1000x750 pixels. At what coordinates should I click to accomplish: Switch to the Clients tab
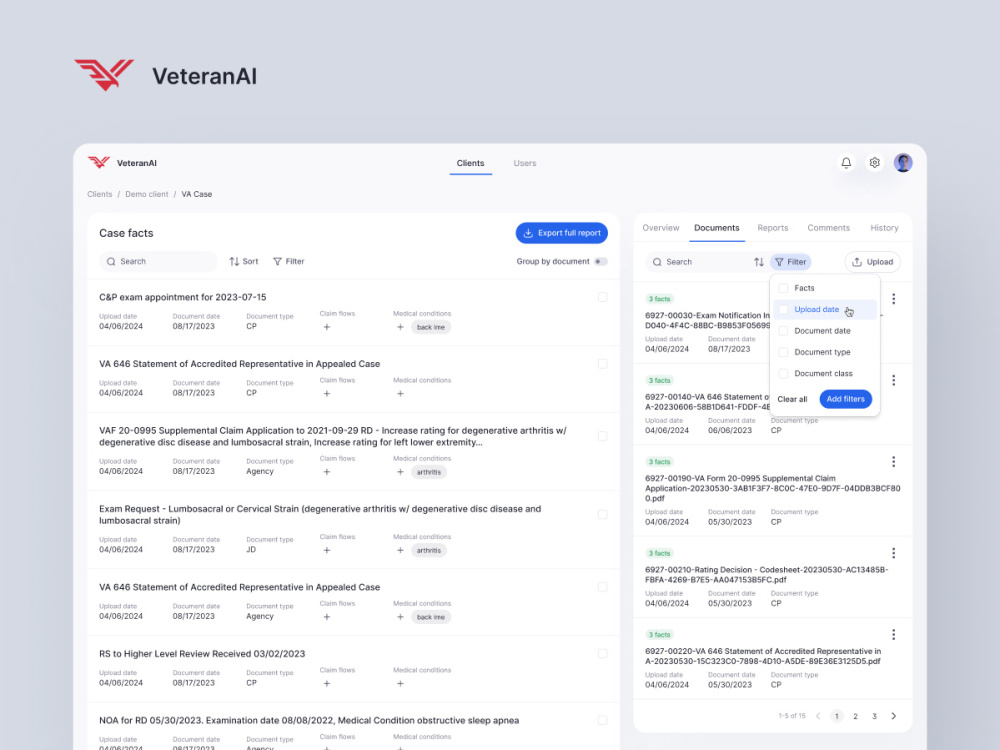click(470, 163)
